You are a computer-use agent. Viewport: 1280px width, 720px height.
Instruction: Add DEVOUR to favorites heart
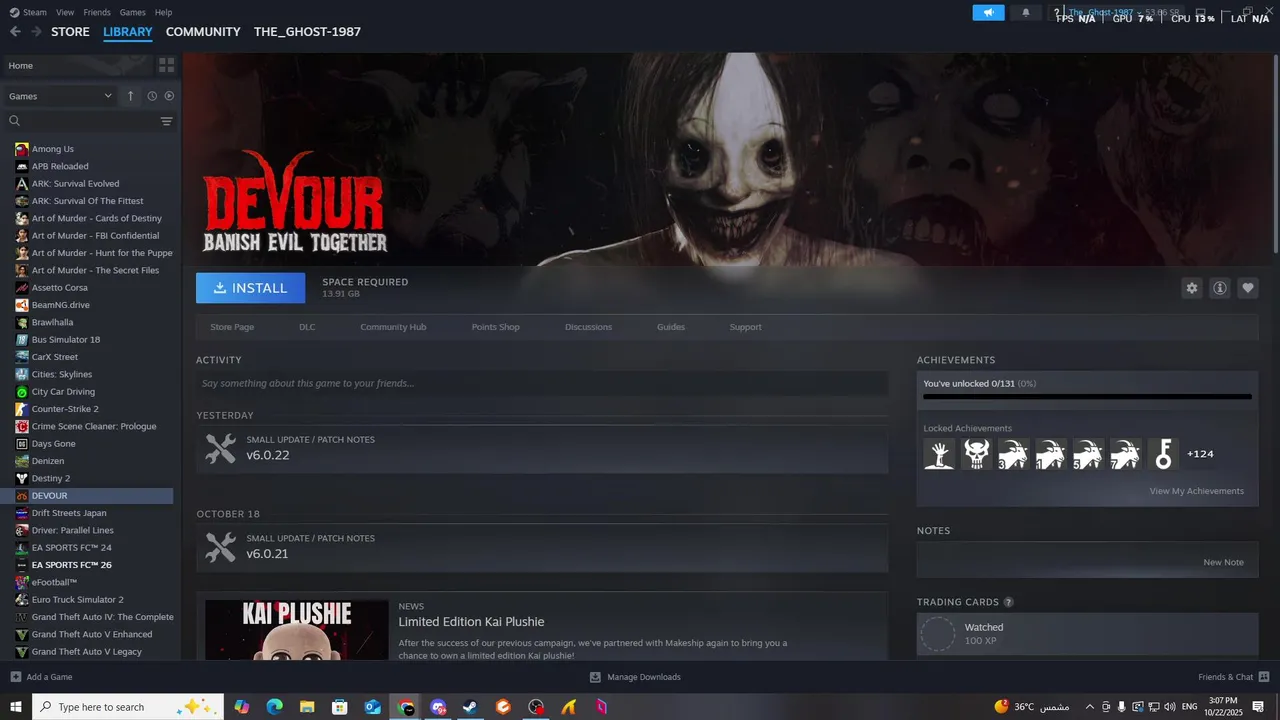[1248, 288]
